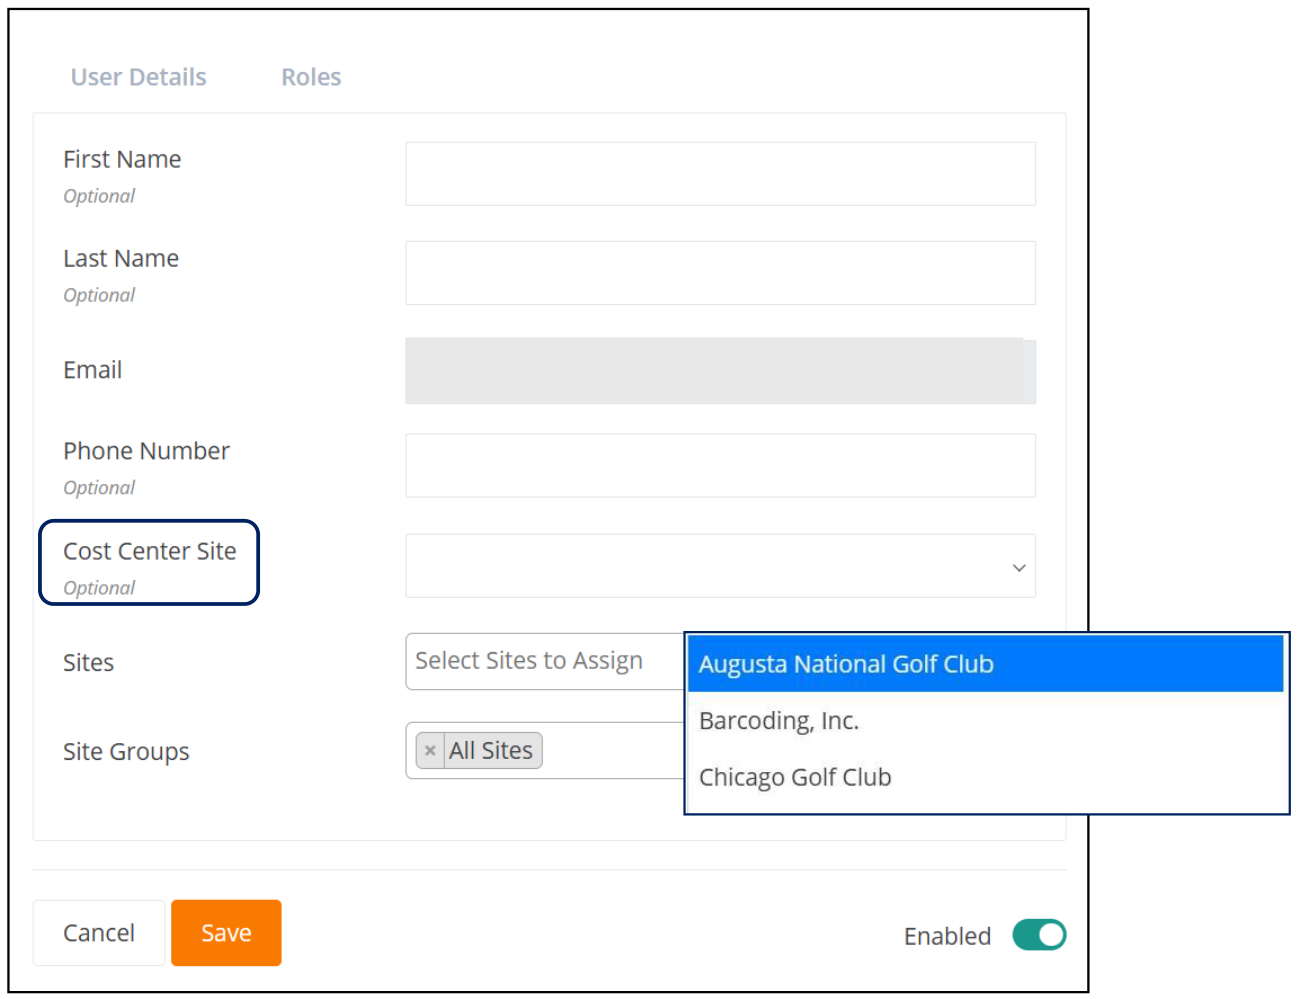Image resolution: width=1299 pixels, height=999 pixels.
Task: Focus the Phone Number input field
Action: 720,466
